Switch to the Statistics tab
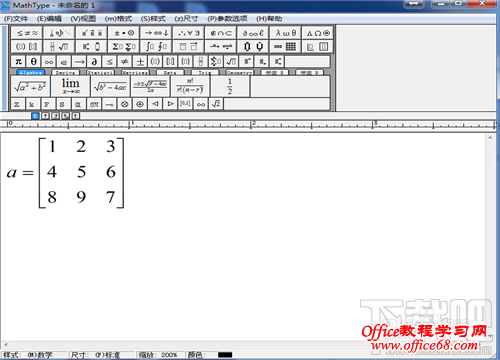Viewport: 500px width, 360px height. click(x=101, y=72)
